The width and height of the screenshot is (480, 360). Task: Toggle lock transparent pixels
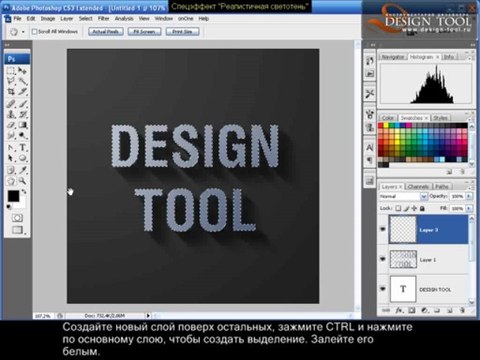click(x=398, y=208)
